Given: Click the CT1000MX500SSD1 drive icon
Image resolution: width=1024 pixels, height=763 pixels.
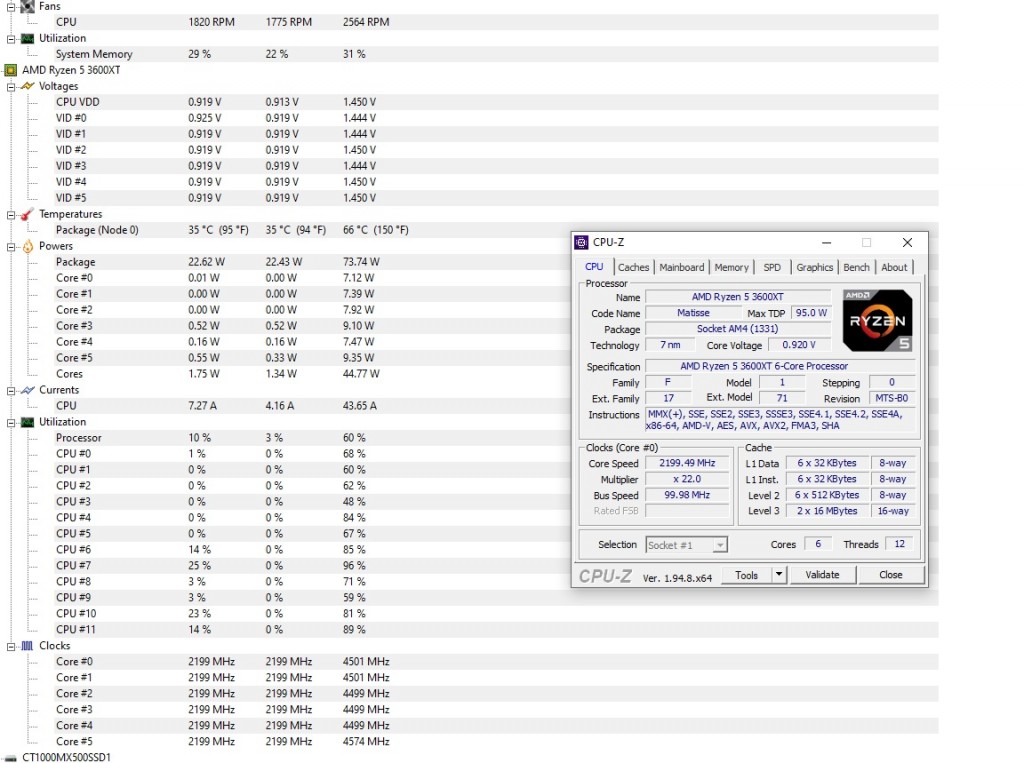Looking at the screenshot, I should click(x=10, y=758).
